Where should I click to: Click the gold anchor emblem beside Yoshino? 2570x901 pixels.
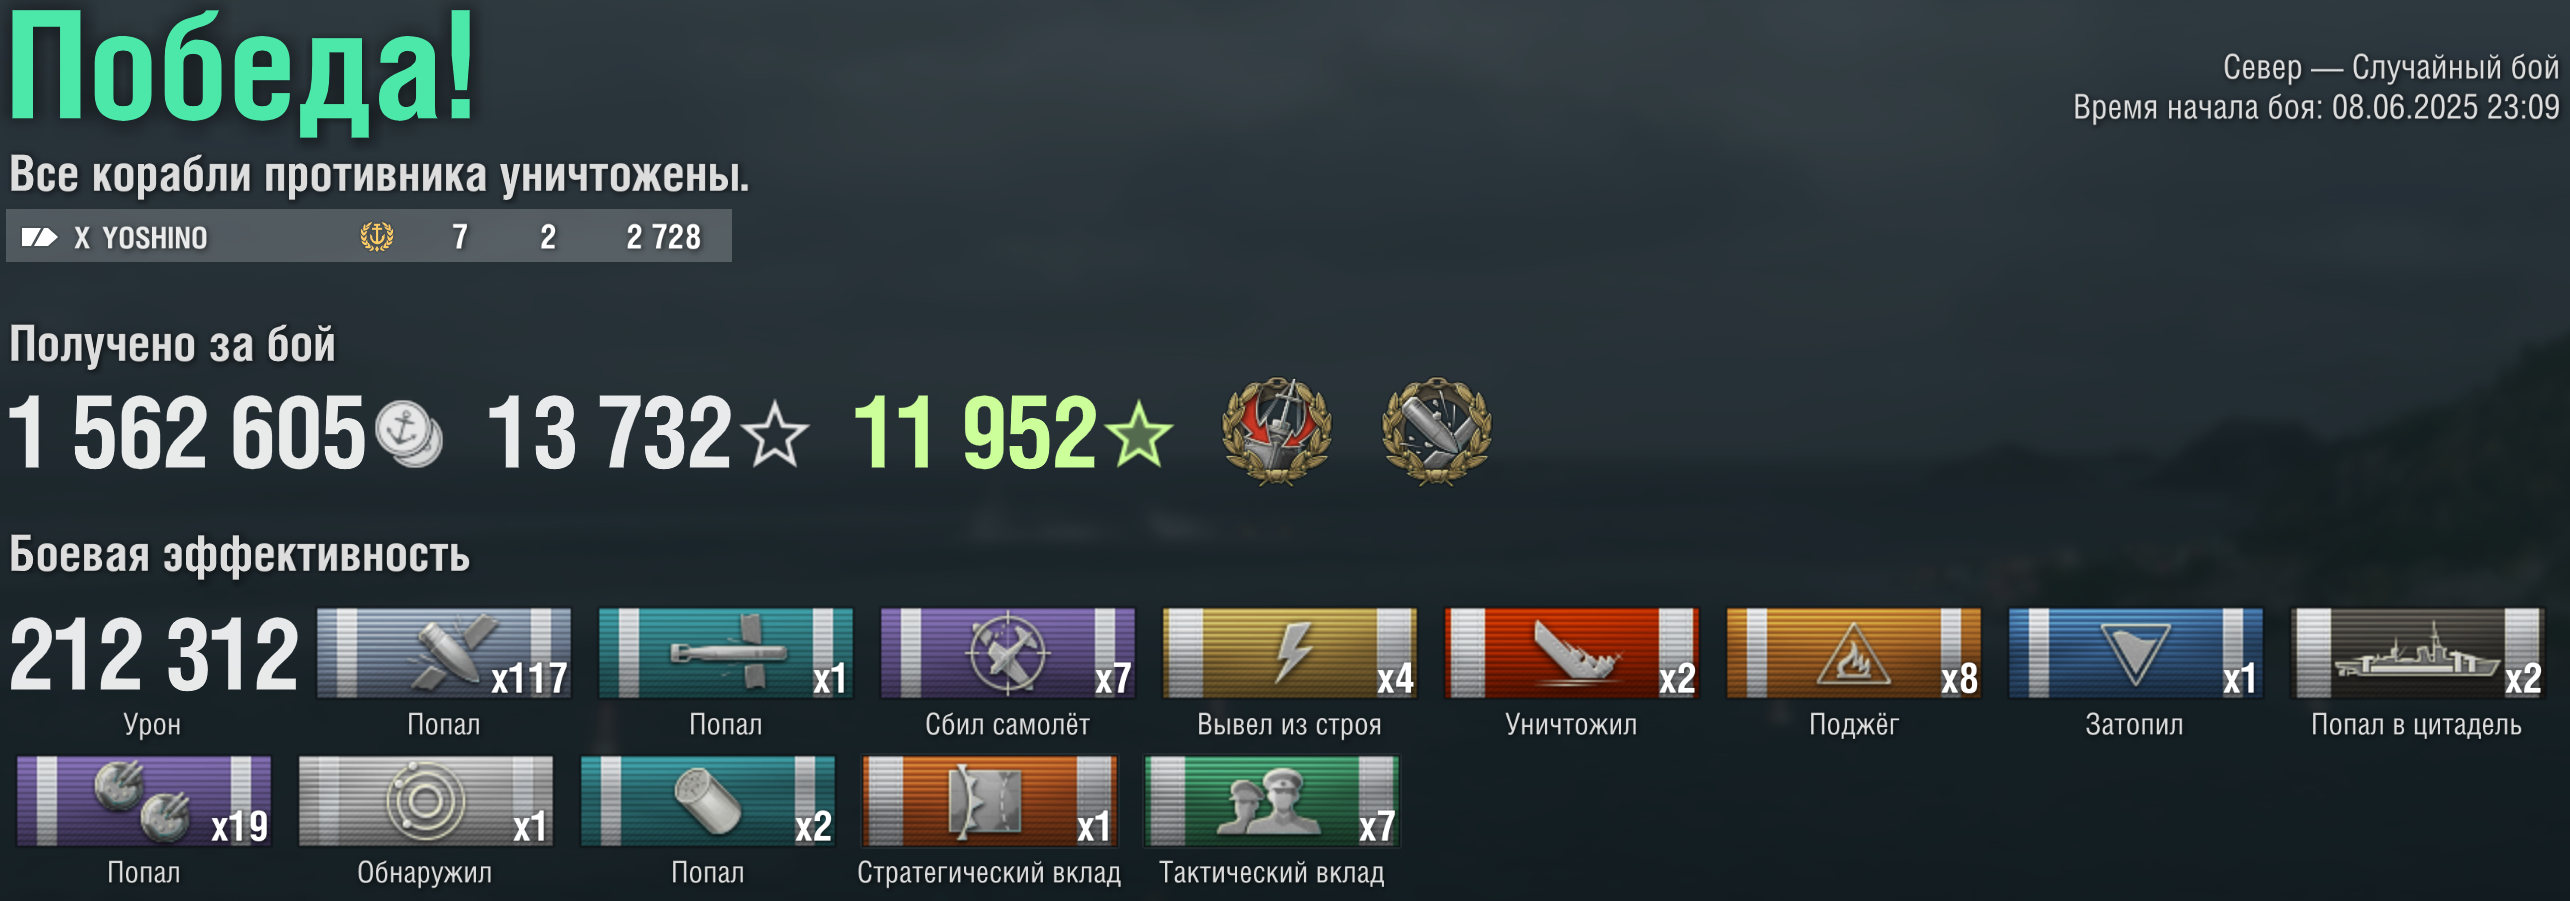[x=377, y=237]
